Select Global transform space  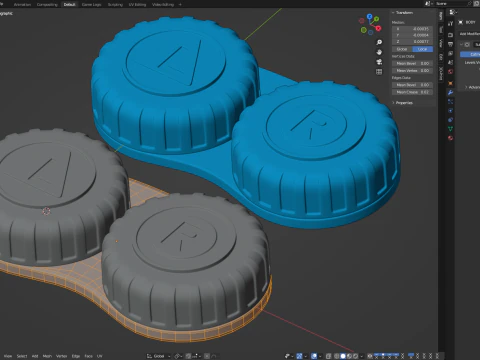click(x=402, y=49)
